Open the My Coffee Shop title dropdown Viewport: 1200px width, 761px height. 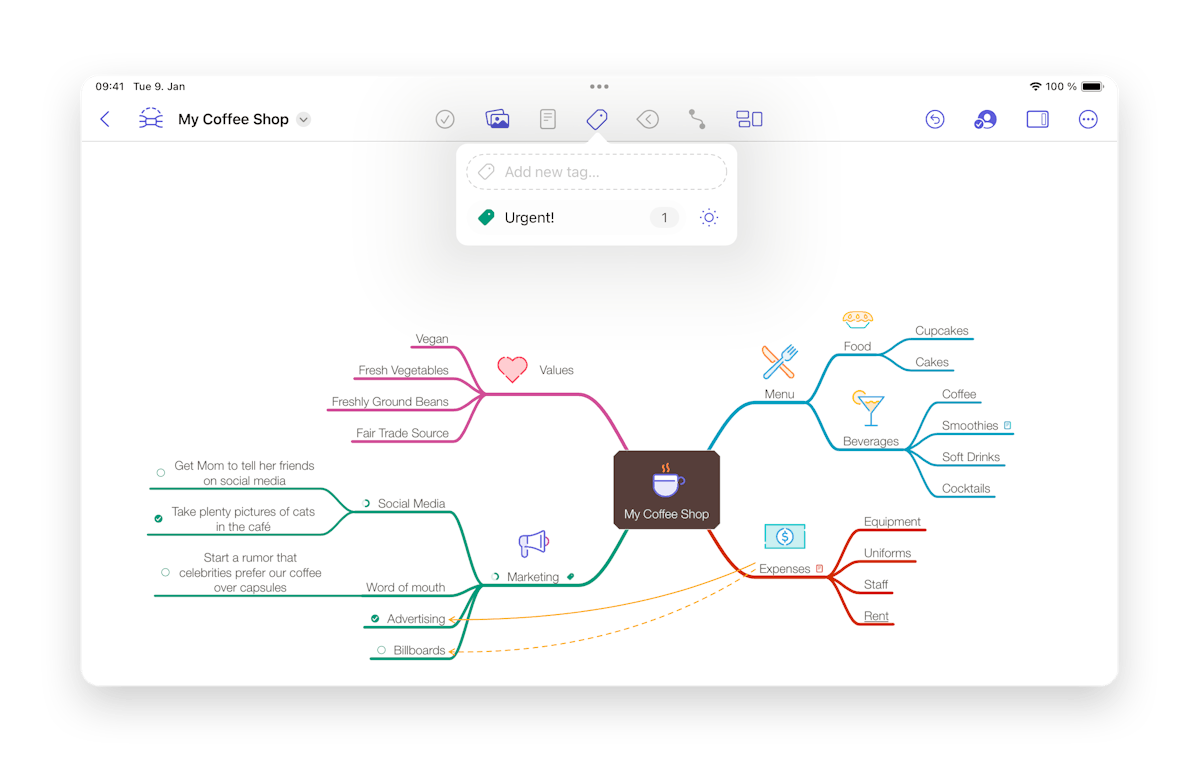303,119
